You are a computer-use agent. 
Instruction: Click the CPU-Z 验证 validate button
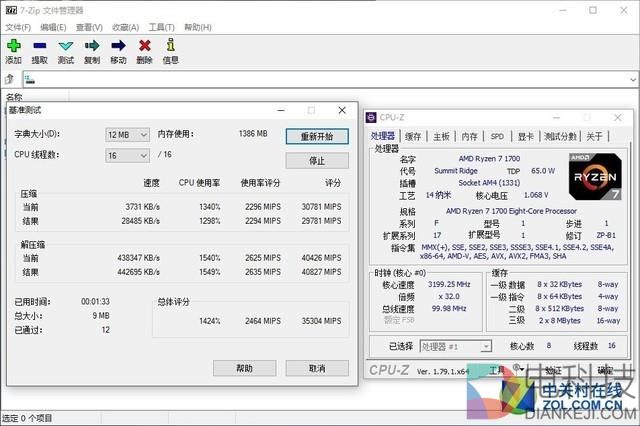pos(553,370)
